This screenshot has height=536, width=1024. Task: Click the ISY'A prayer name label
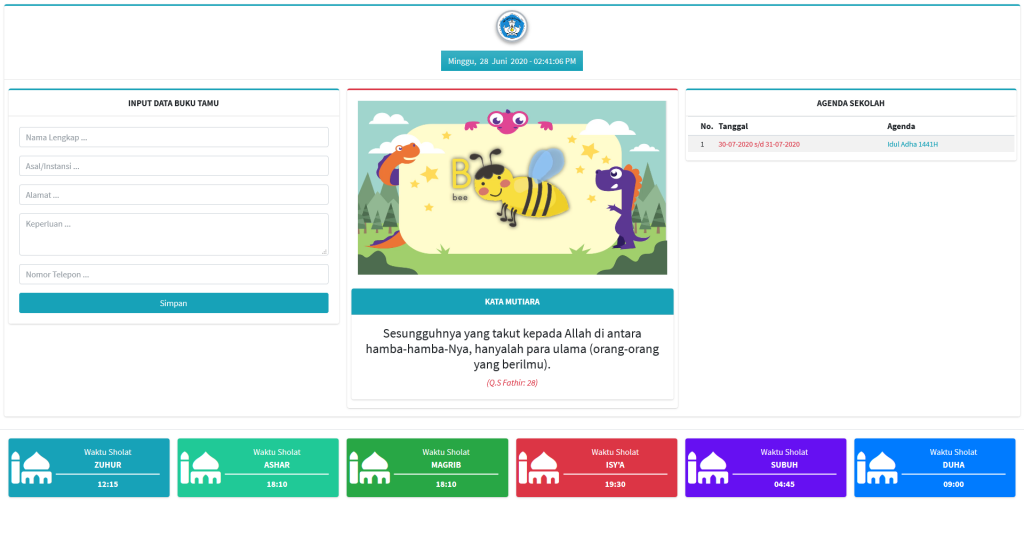point(615,465)
